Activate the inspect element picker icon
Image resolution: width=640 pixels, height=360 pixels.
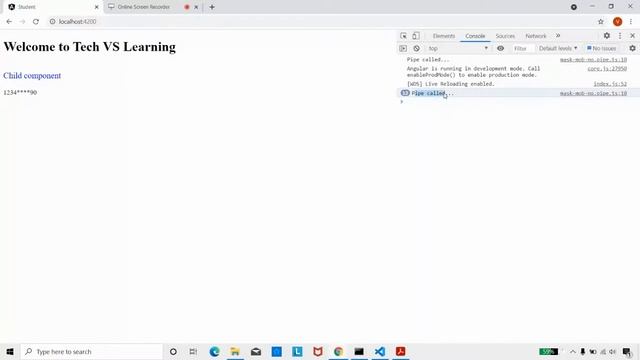tap(403, 36)
